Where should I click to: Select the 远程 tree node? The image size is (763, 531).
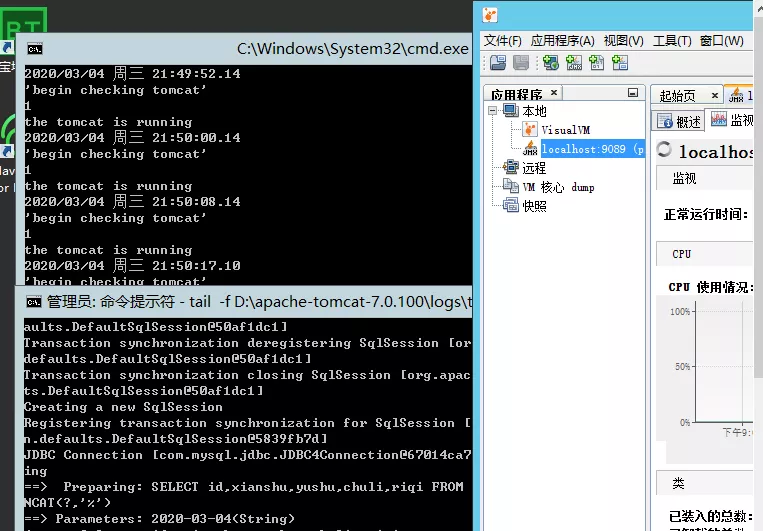(534, 168)
